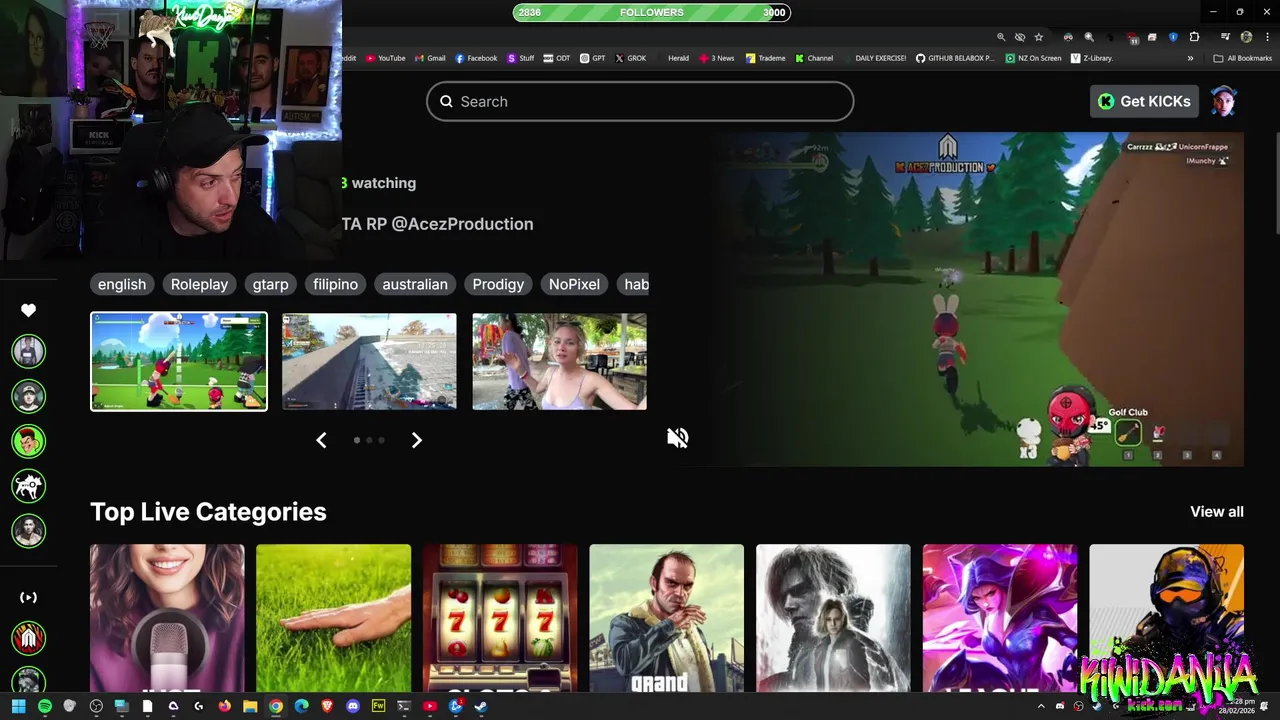Open the Gmail bookmark
This screenshot has width=1280, height=720.
(x=430, y=58)
